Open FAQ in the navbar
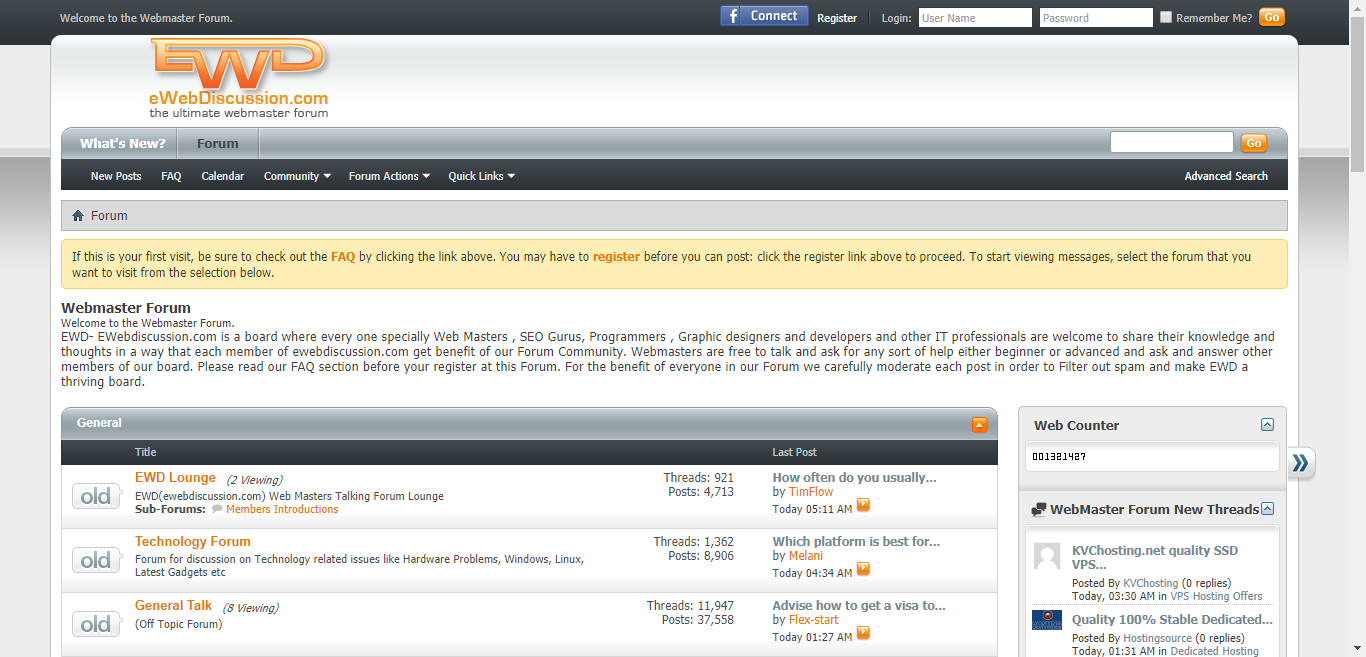Screen dimensions: 1366x657 point(171,176)
